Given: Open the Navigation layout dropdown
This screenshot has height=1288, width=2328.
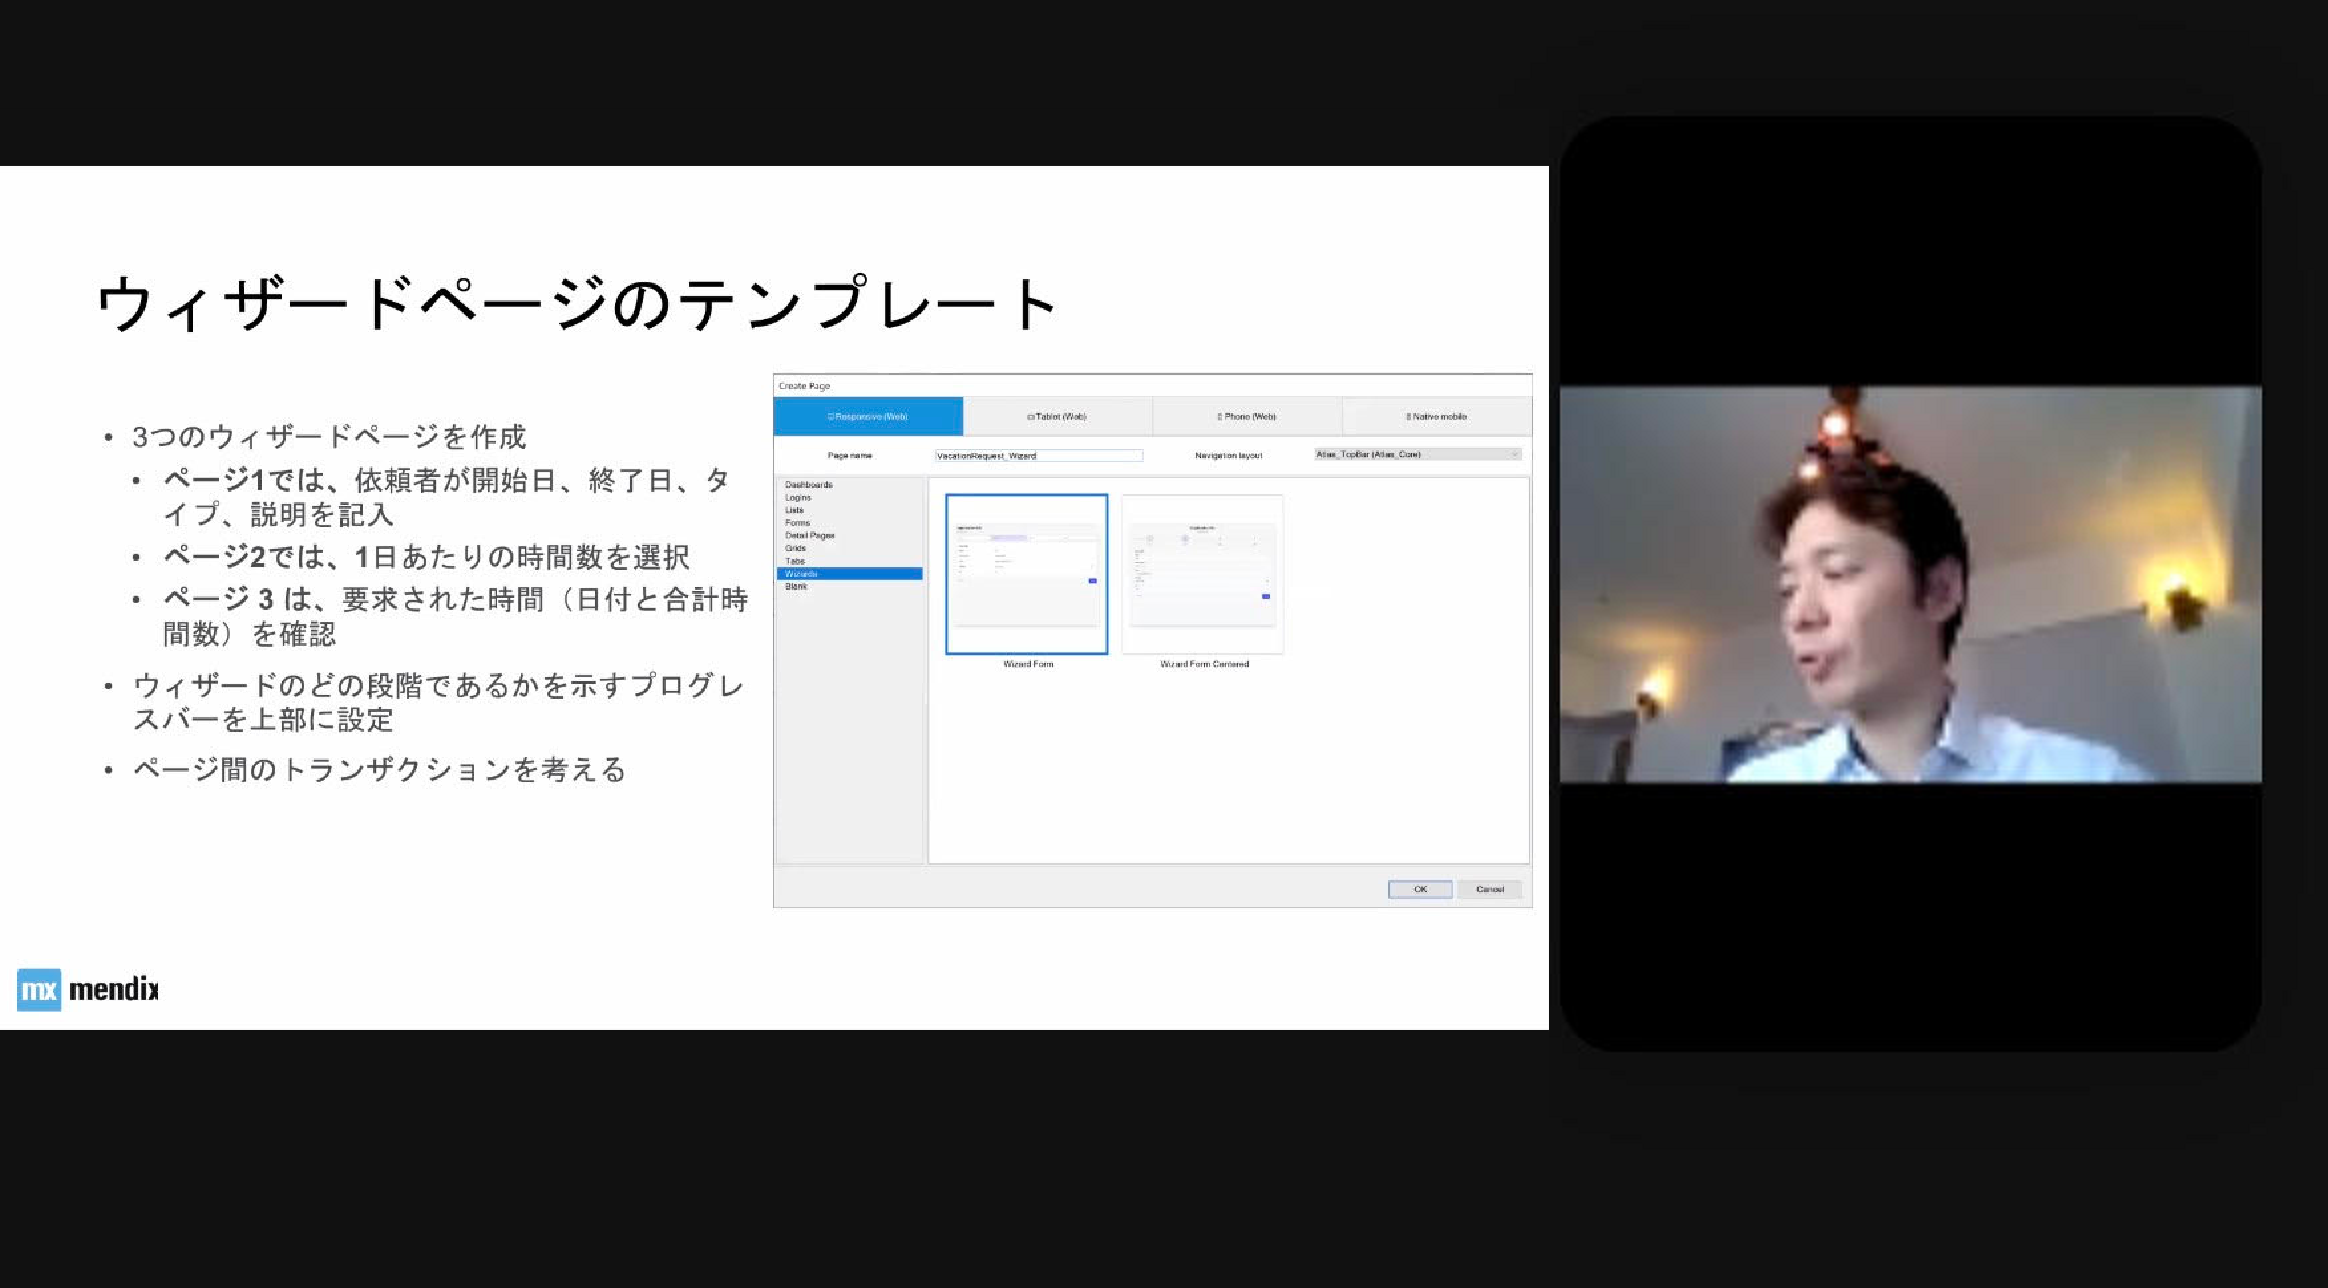Looking at the screenshot, I should pos(1417,454).
